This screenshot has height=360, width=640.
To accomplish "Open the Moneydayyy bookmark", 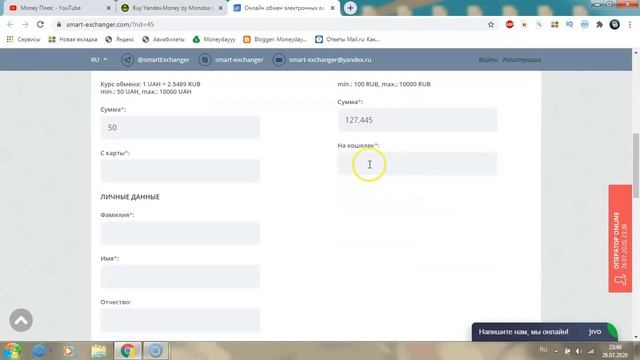I will 214,39.
